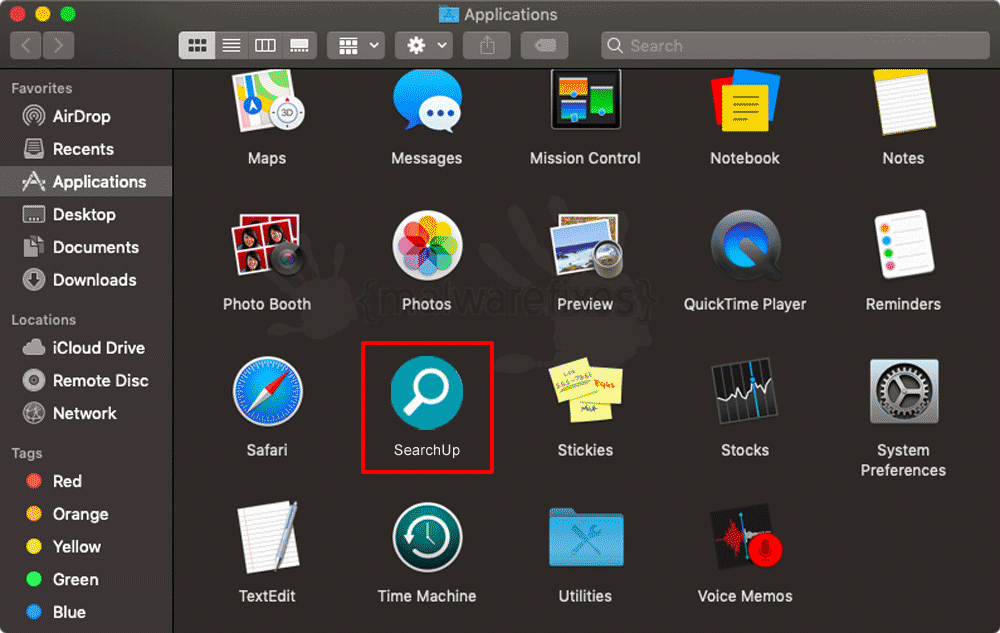Open the Action gear dropdown menu

424,45
